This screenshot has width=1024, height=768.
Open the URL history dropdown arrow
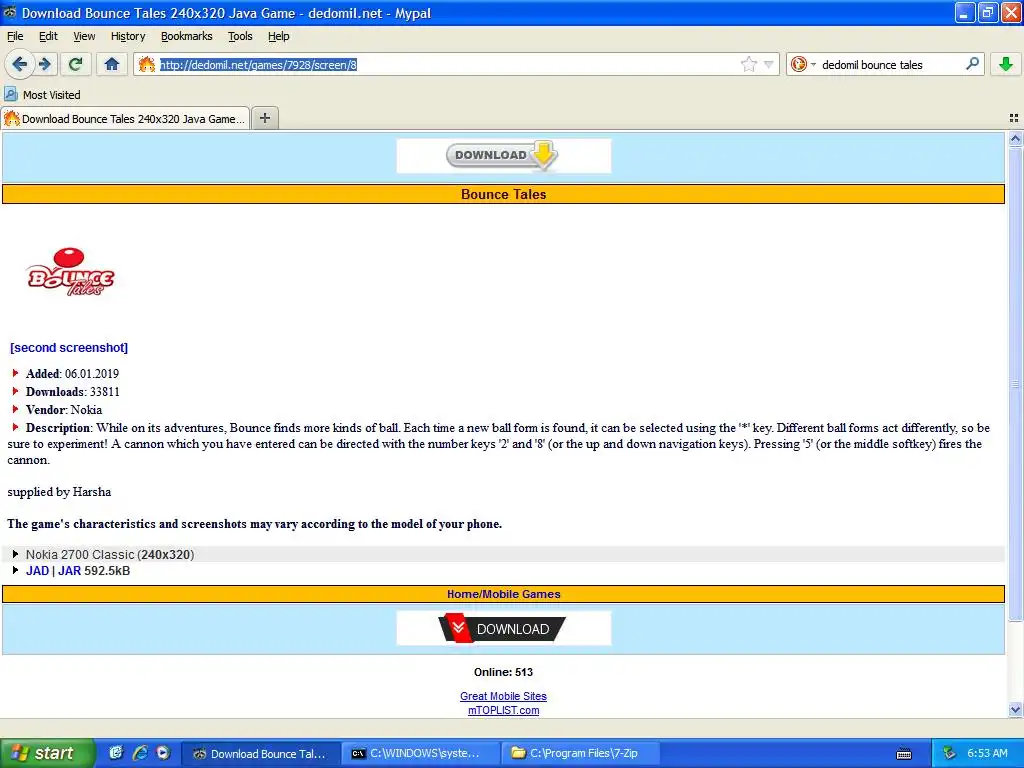(x=769, y=64)
